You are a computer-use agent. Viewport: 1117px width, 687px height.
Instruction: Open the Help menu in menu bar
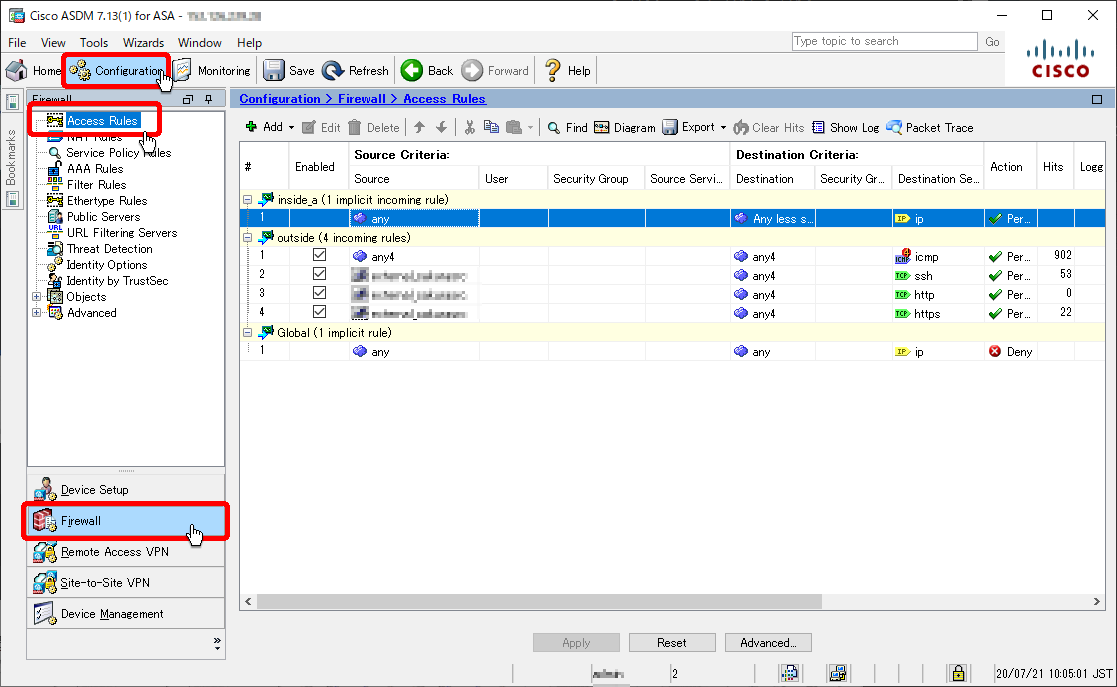click(x=249, y=43)
